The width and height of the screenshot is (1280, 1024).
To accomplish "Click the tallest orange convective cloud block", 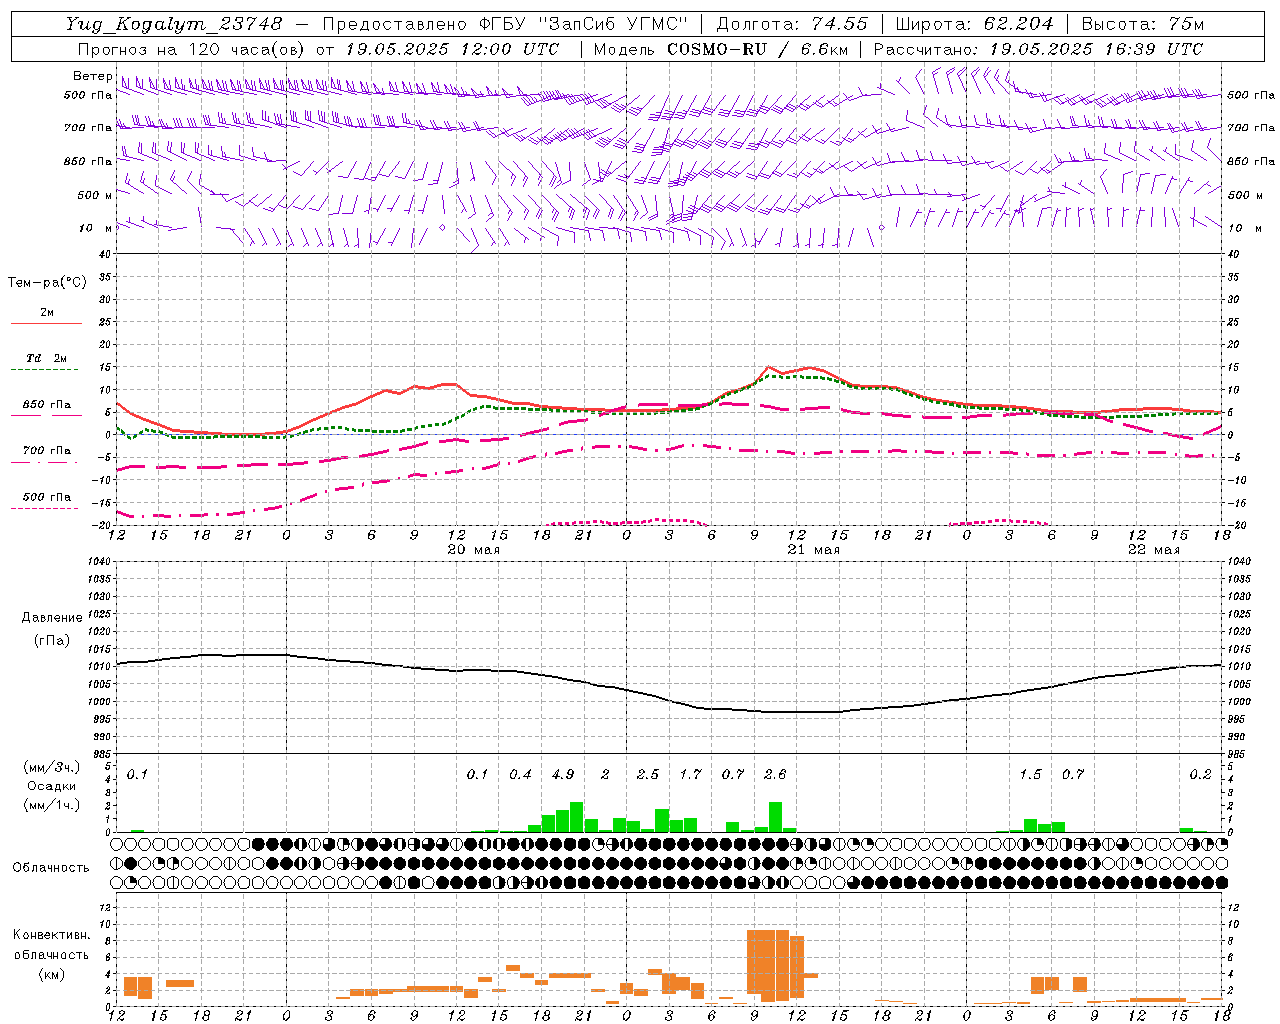I will (775, 965).
